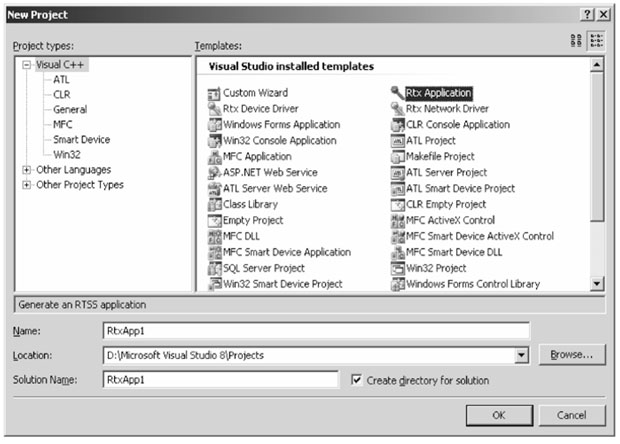Open the Location dropdown list
620x444 pixels.
coord(522,355)
